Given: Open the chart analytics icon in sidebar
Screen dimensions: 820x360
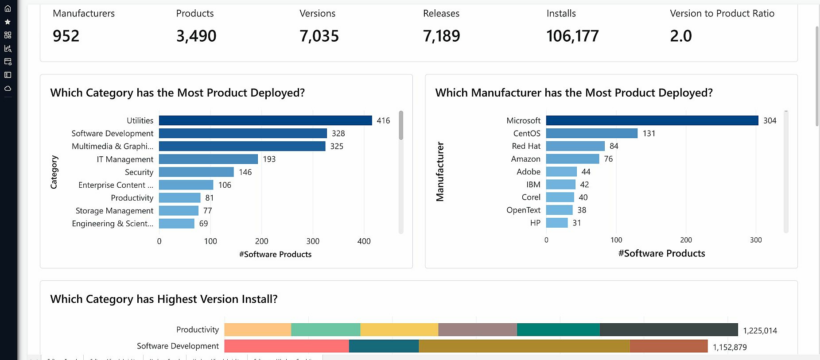Looking at the screenshot, I should pyautogui.click(x=7, y=49).
